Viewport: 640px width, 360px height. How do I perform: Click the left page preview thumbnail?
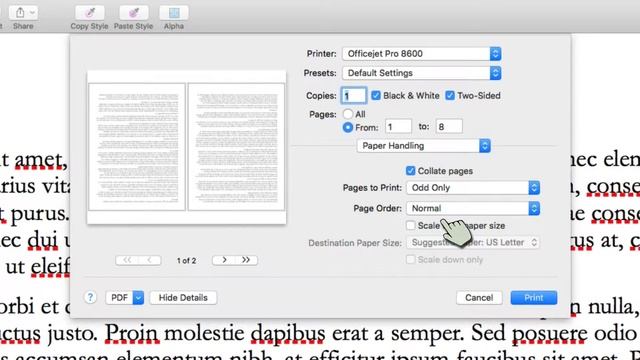137,147
